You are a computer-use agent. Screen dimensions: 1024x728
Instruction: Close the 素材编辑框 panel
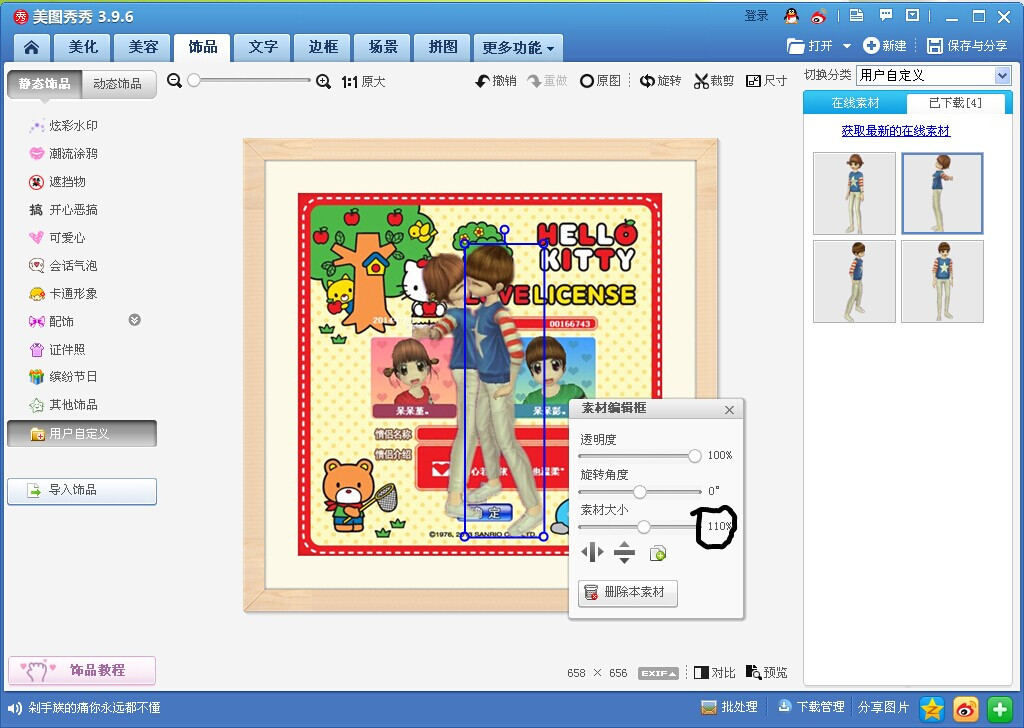point(729,410)
